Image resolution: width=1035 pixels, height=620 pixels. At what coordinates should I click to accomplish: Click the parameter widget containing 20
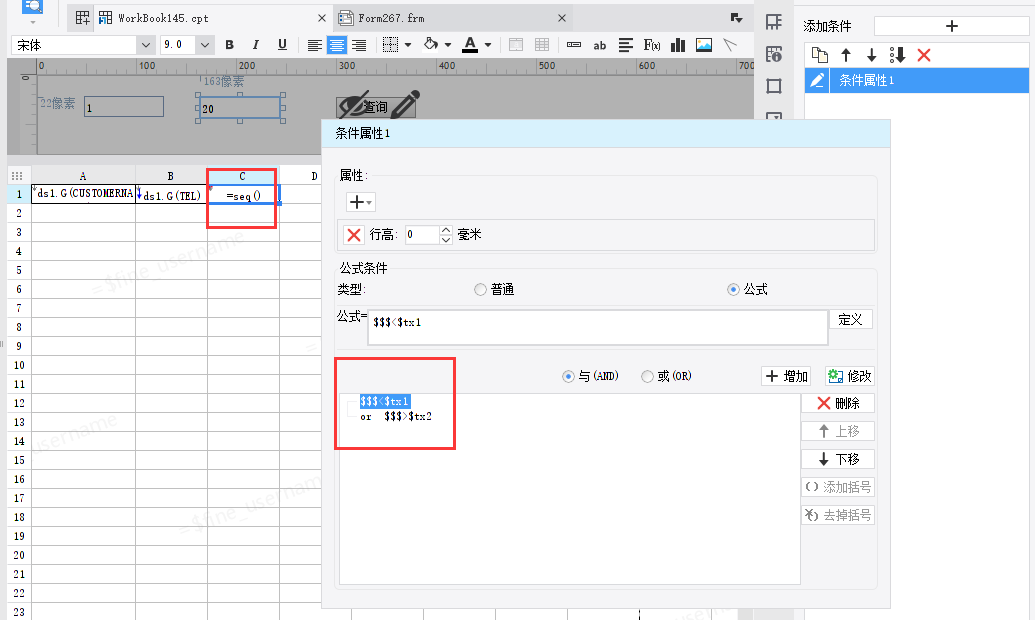pos(240,108)
